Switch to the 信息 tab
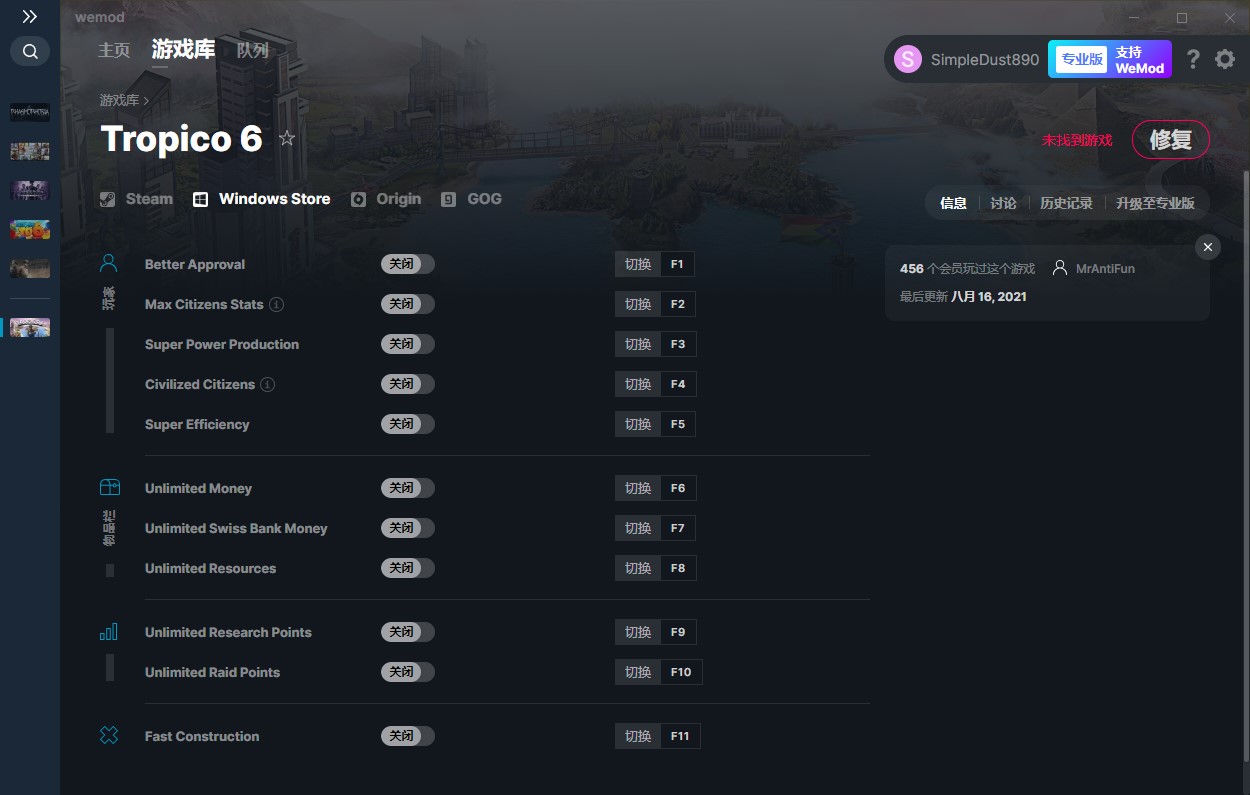This screenshot has height=795, width=1250. pos(953,203)
